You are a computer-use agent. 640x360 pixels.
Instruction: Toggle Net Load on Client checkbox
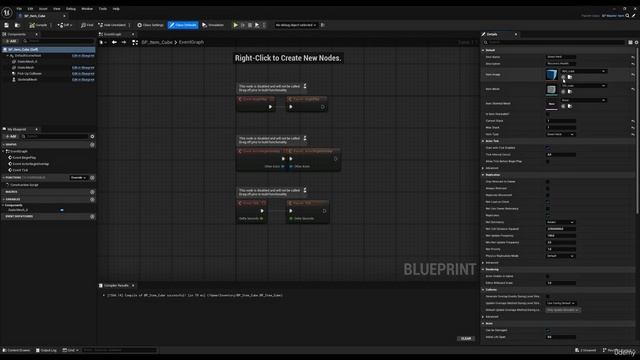(548, 202)
